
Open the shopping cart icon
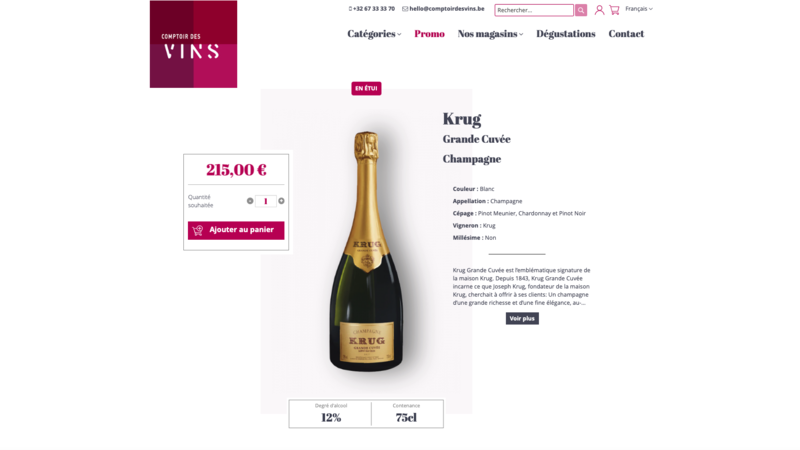click(614, 10)
